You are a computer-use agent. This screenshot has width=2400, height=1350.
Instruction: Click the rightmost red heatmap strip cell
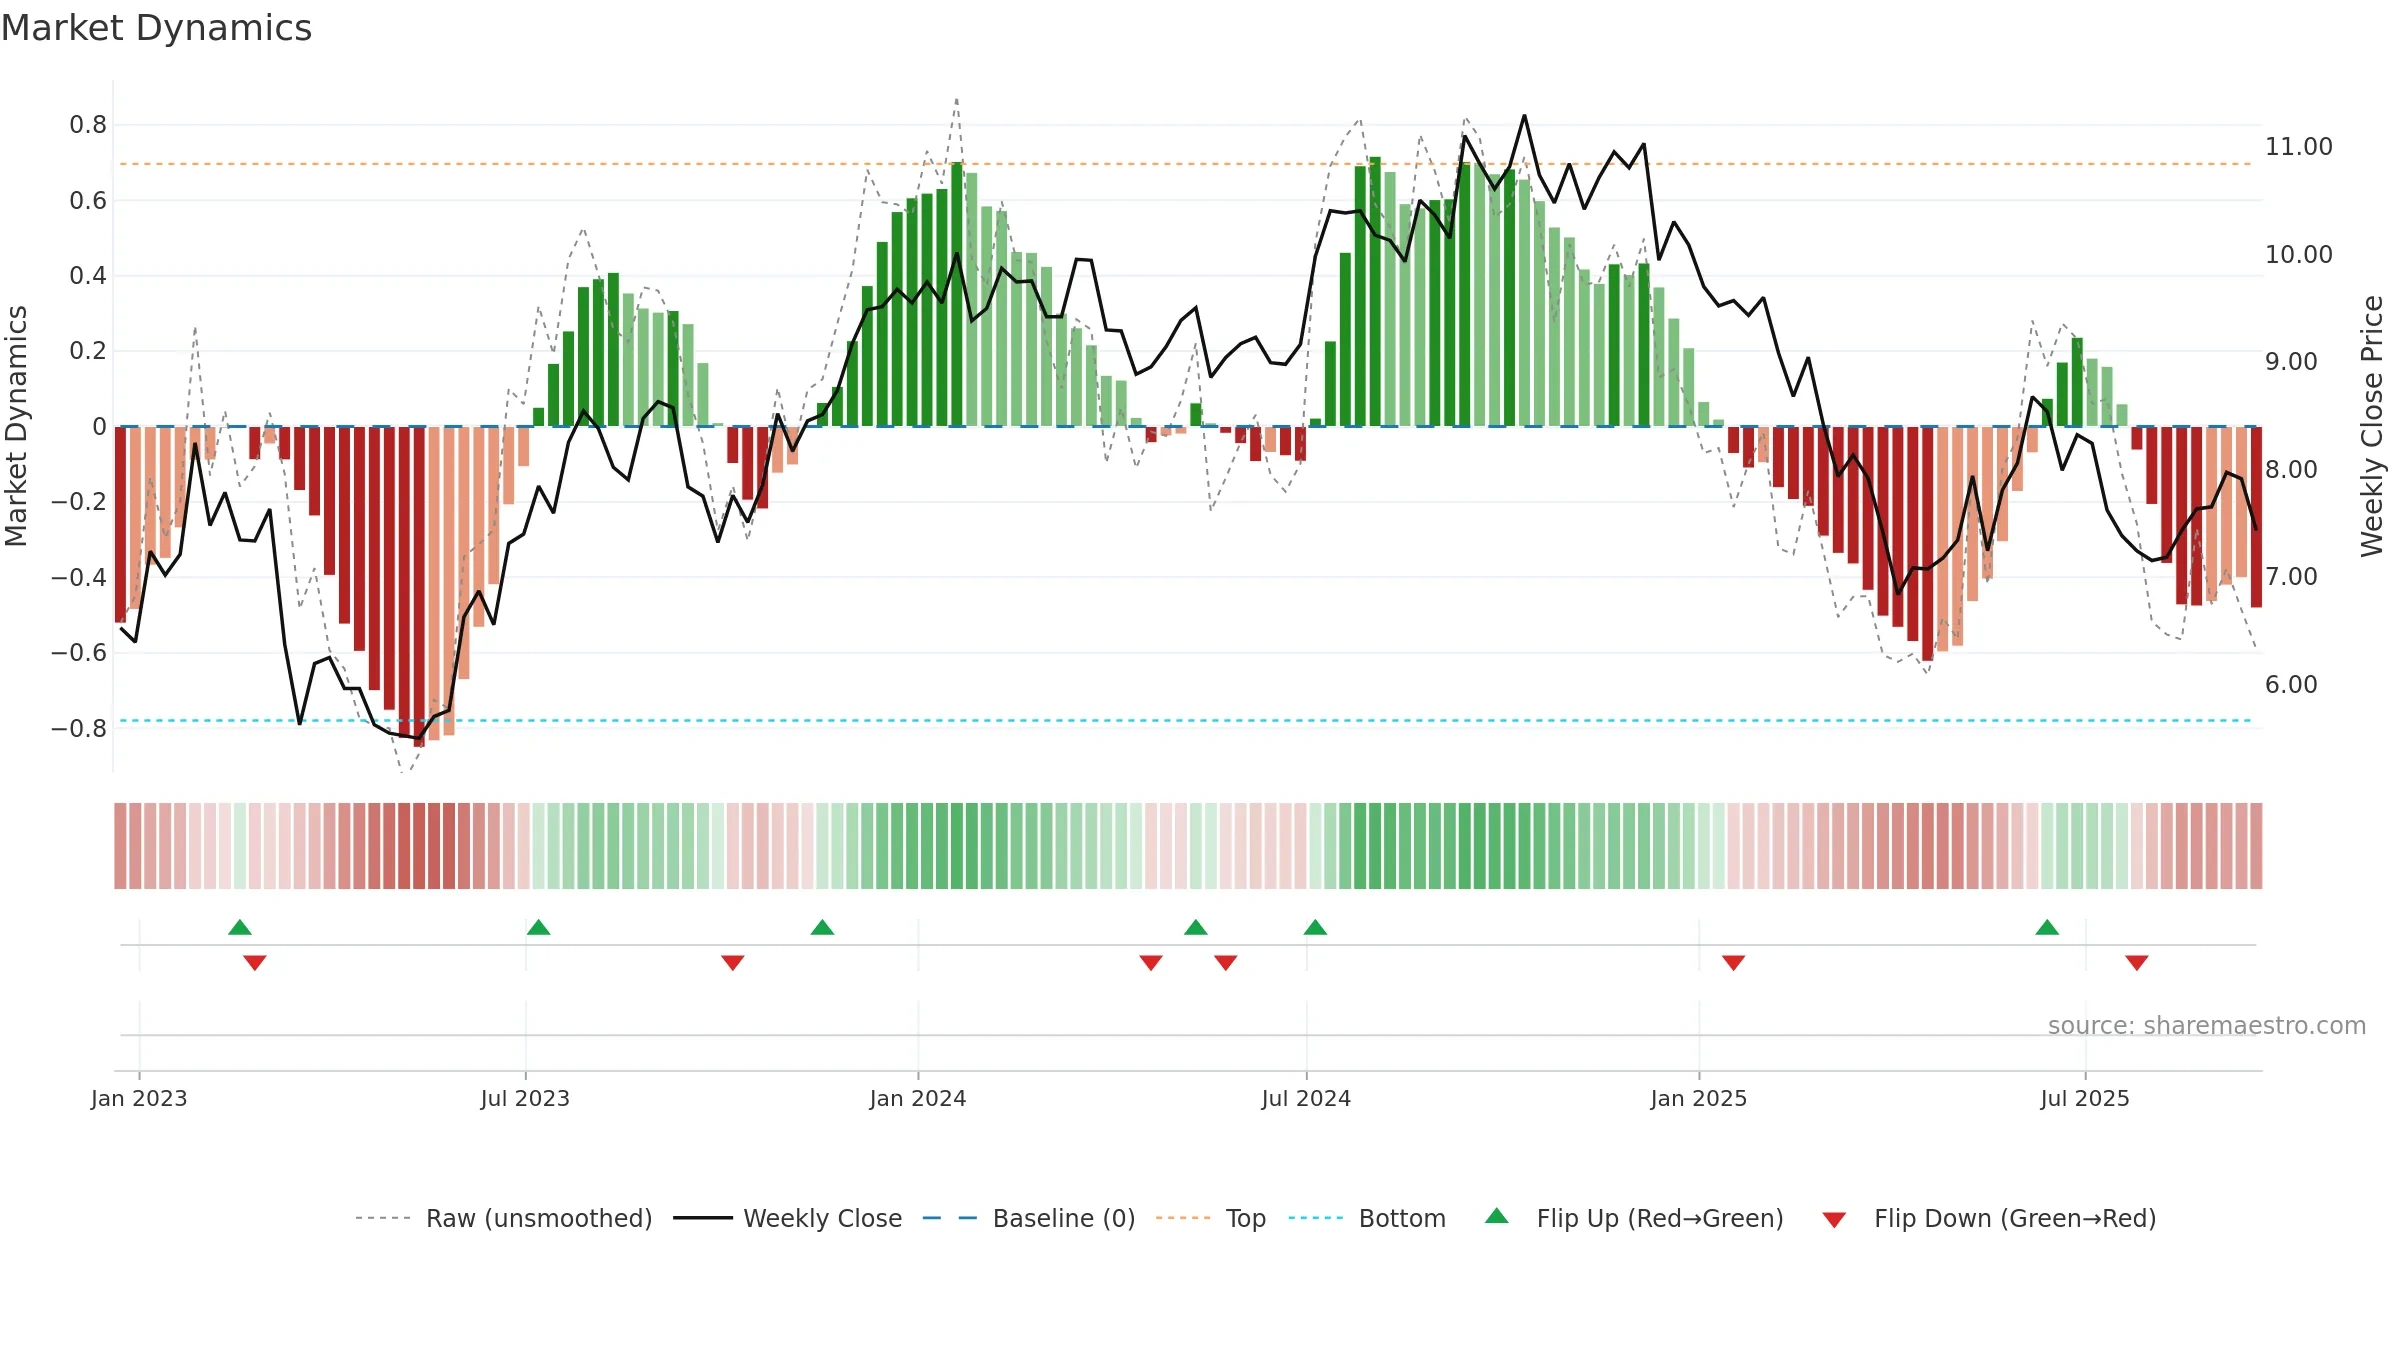(x=2256, y=846)
